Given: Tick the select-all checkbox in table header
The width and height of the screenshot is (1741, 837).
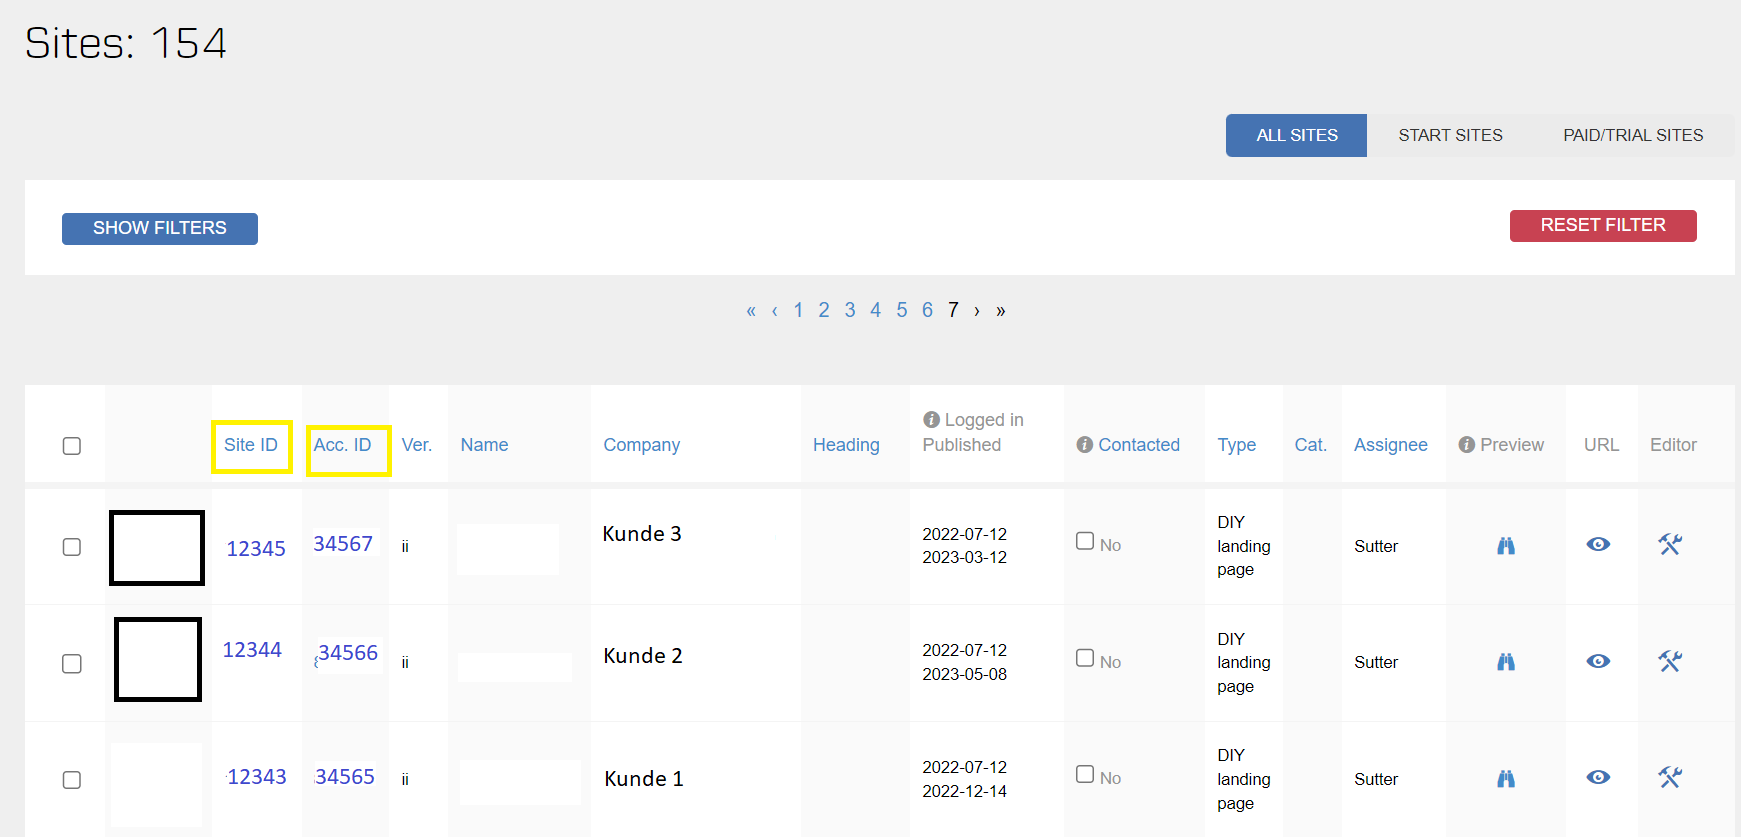Looking at the screenshot, I should click(x=72, y=446).
